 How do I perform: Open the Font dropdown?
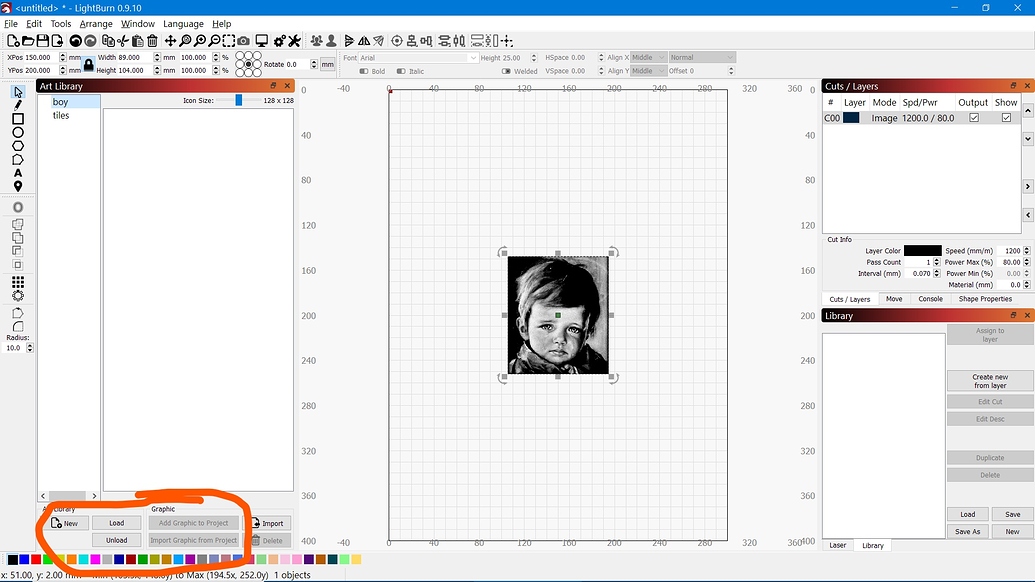tap(418, 58)
